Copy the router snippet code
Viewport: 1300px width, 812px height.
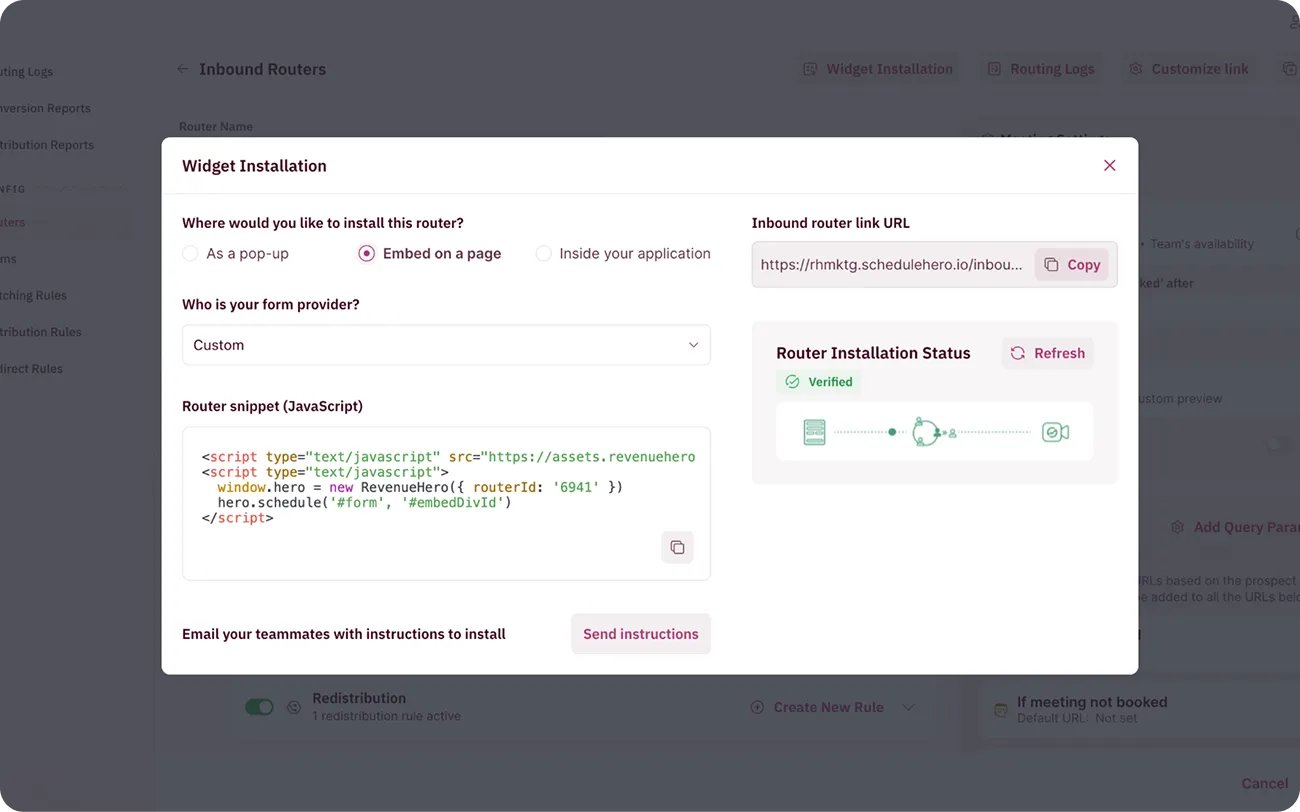click(677, 547)
